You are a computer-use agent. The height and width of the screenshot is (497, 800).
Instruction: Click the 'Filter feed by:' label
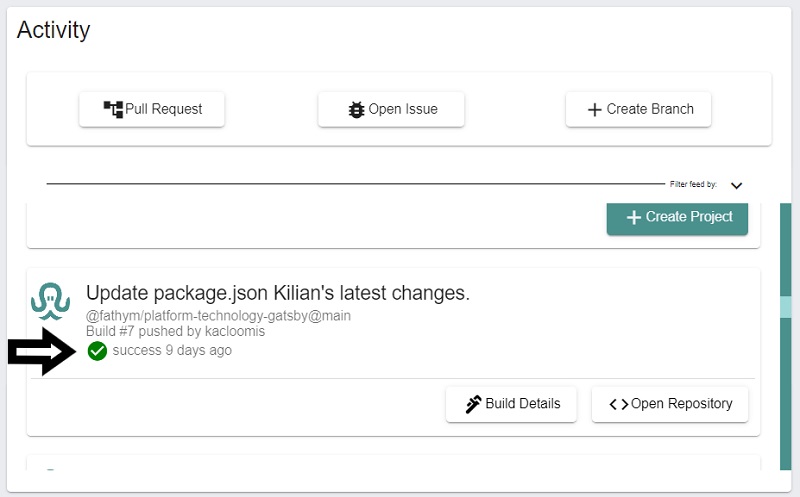click(x=693, y=184)
